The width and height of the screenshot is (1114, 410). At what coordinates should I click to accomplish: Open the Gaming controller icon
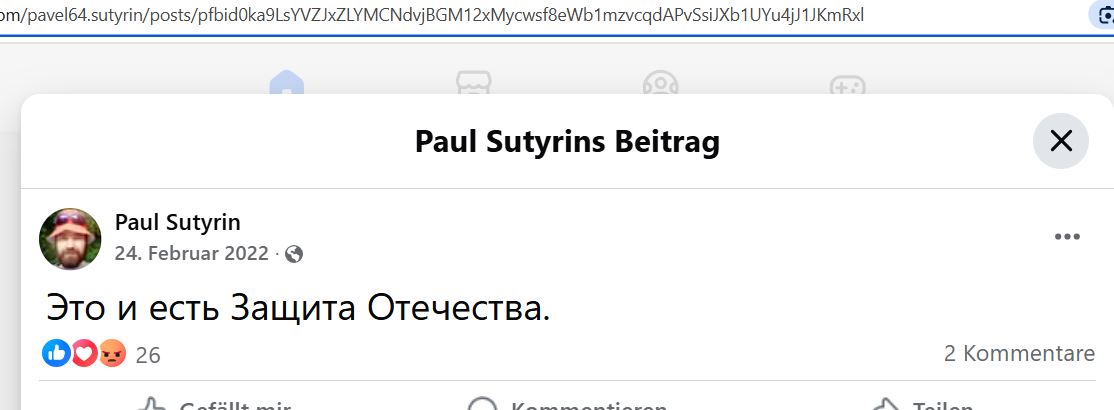(x=848, y=84)
